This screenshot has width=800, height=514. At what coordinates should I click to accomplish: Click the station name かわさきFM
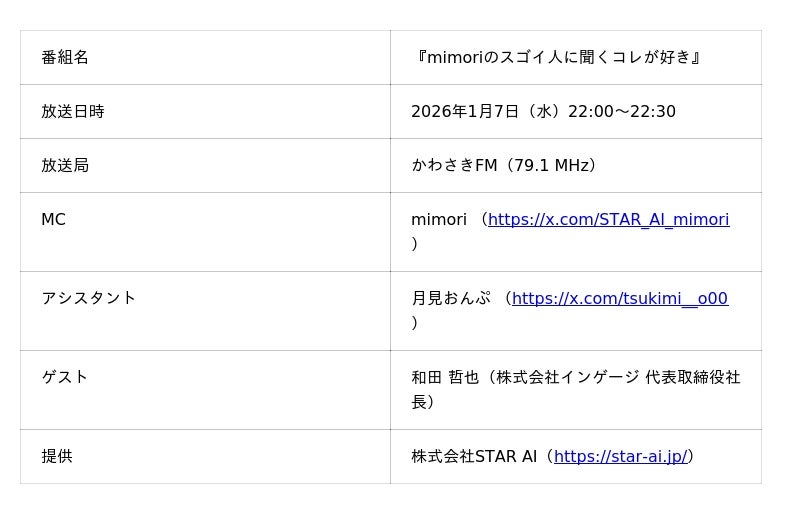tap(454, 166)
